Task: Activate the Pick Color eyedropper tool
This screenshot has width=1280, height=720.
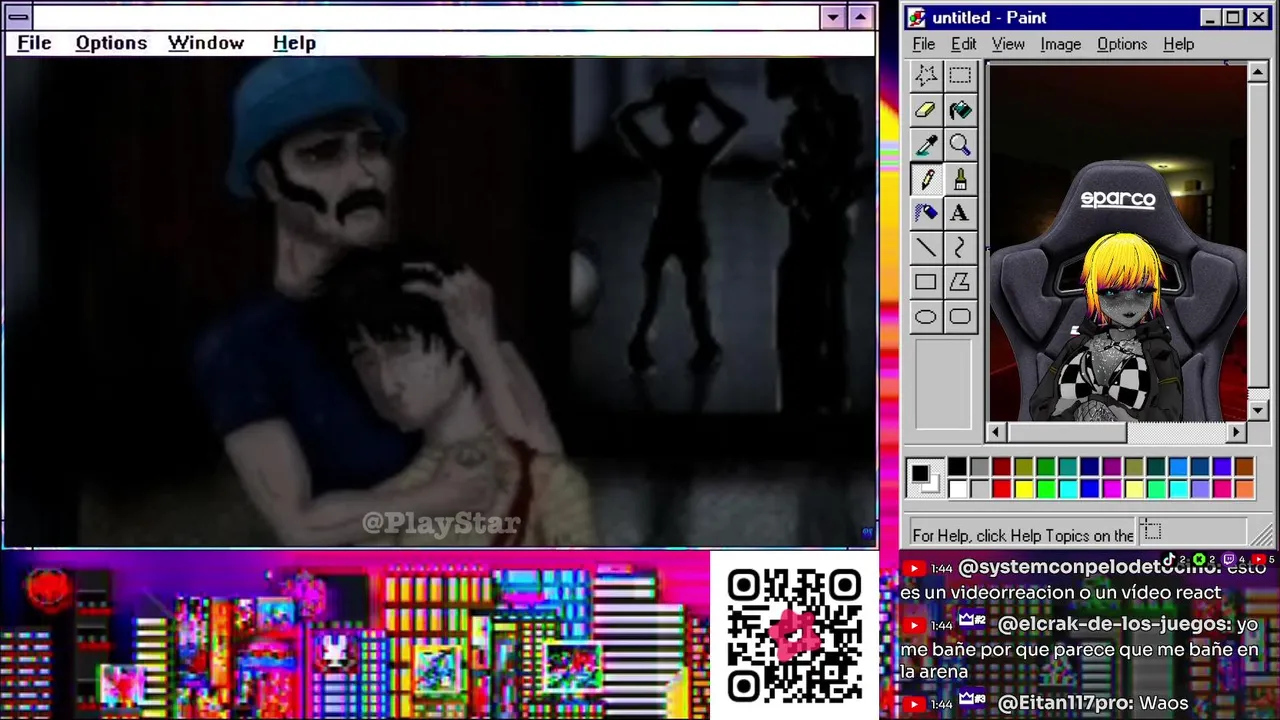Action: (x=926, y=145)
